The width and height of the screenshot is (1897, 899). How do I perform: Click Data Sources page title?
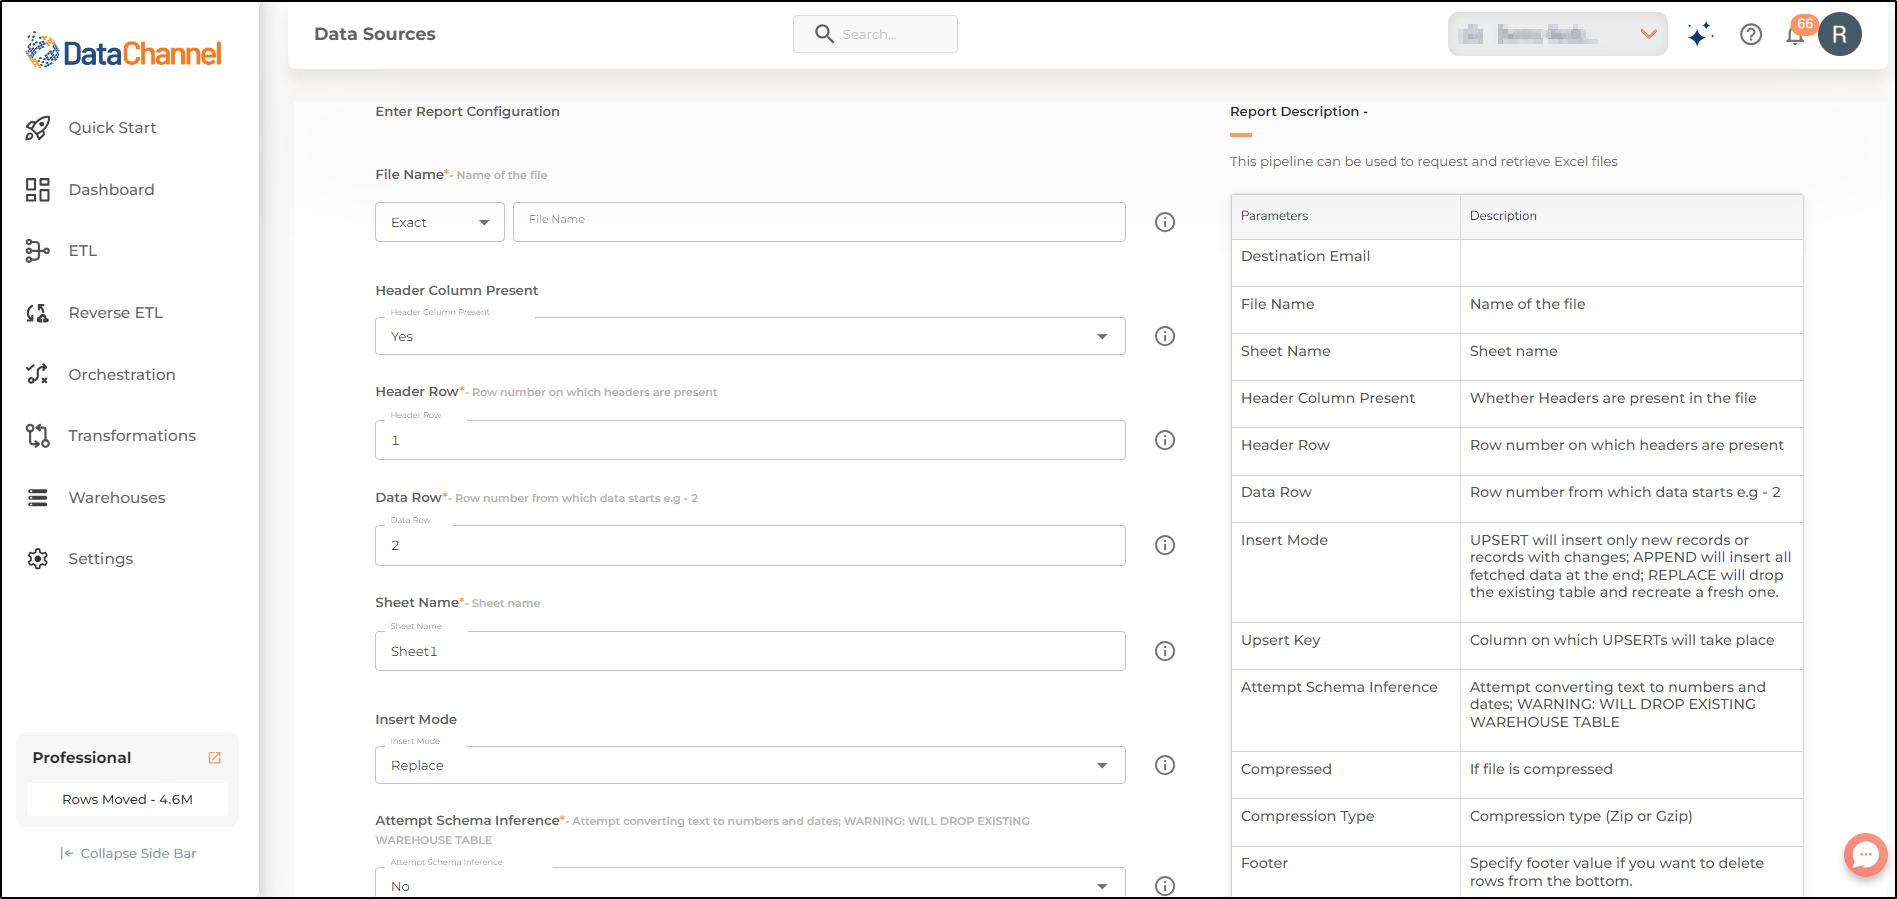[375, 34]
